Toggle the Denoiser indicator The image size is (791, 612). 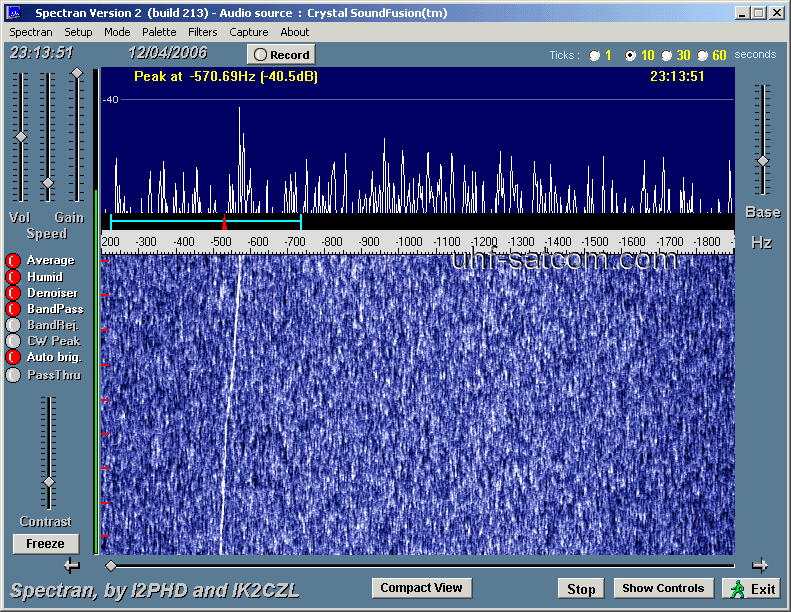click(x=13, y=293)
